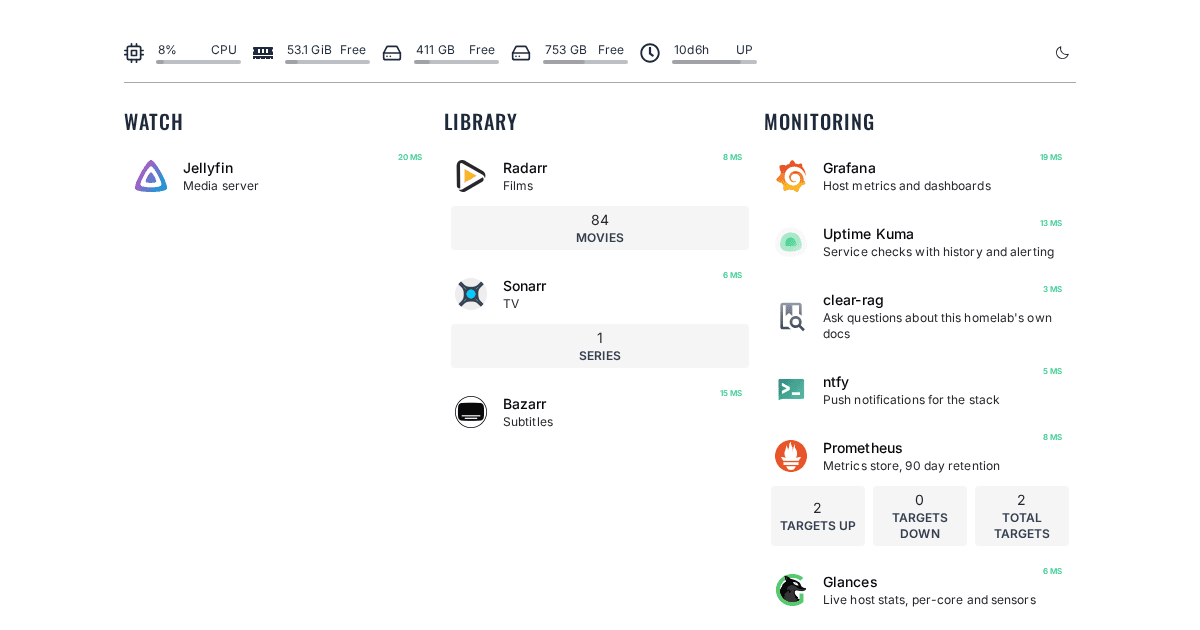Click the clear-rag search document icon

[791, 316]
